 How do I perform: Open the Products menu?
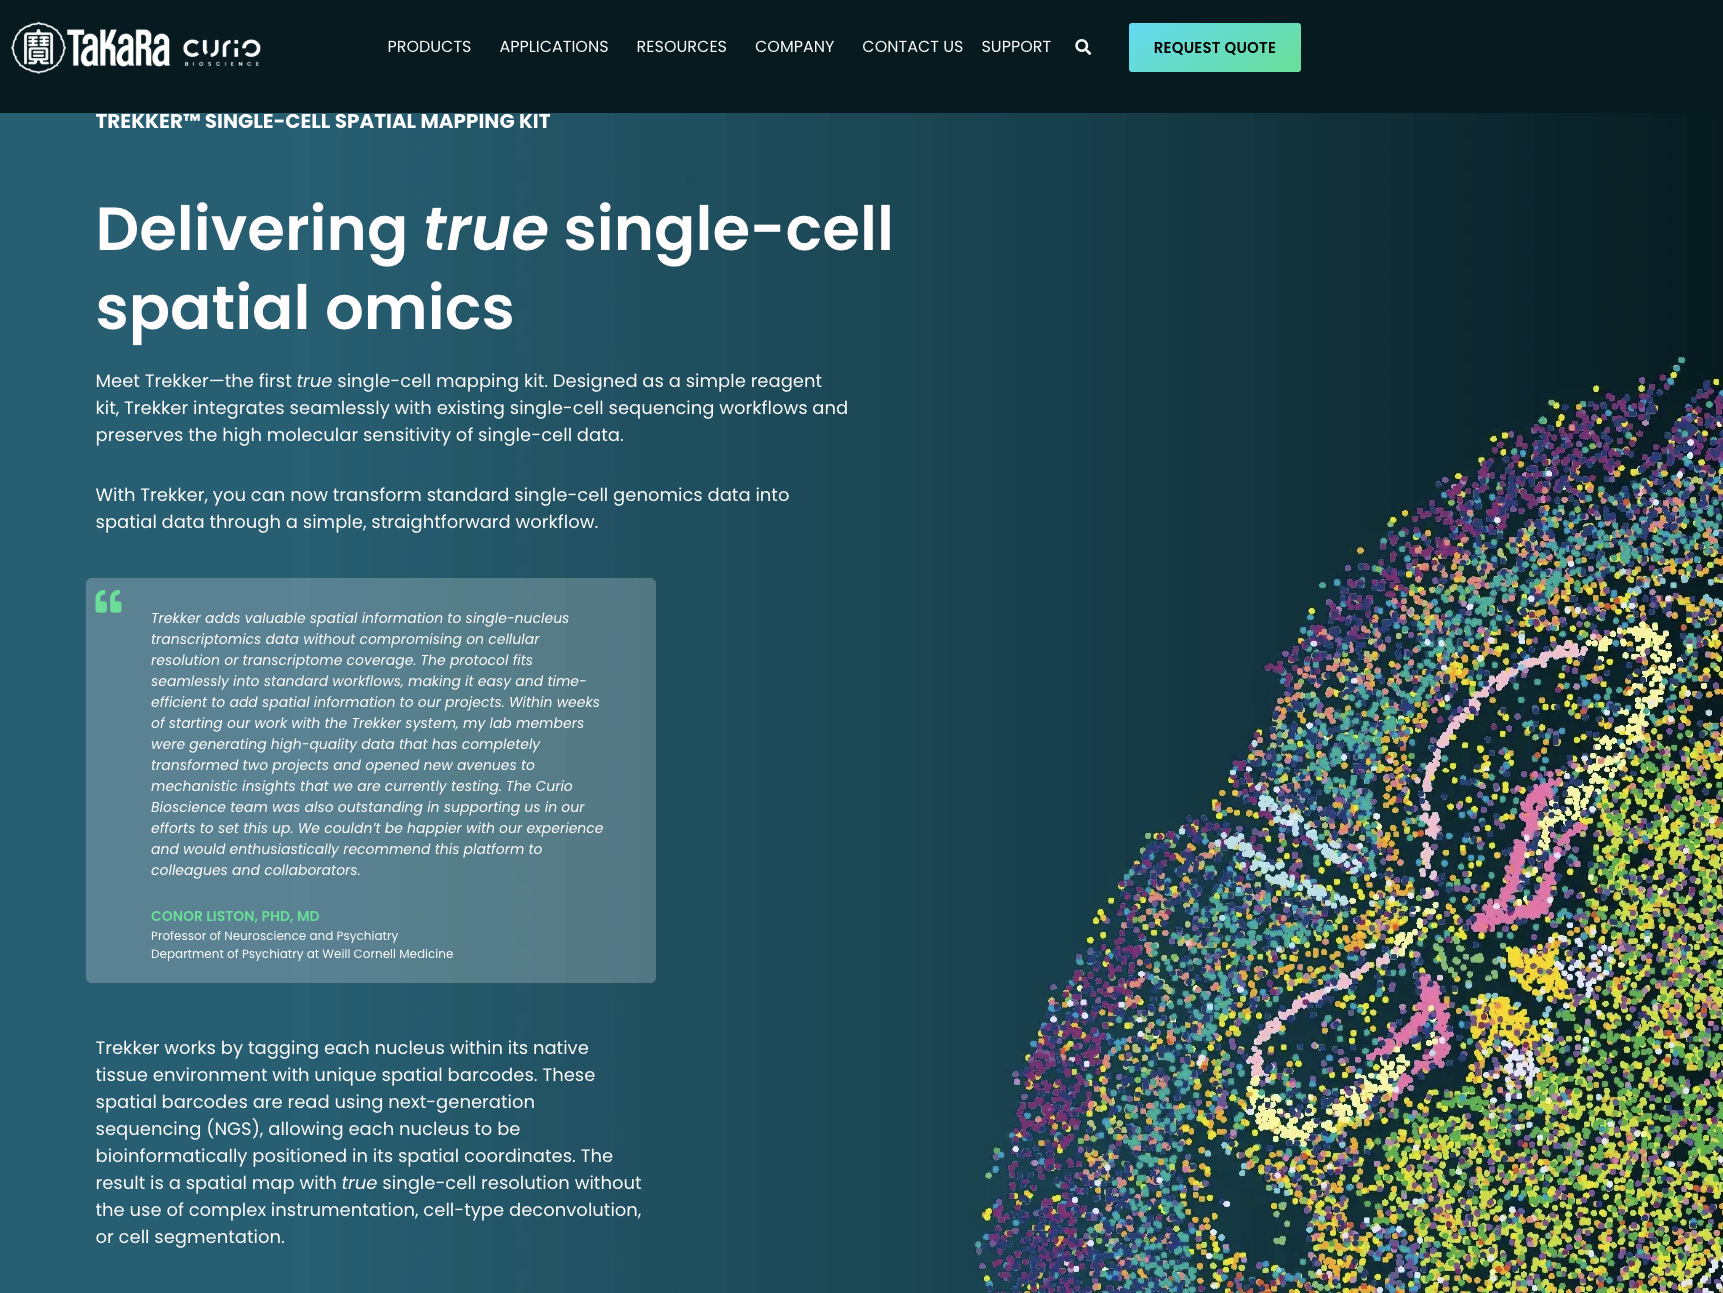click(429, 47)
